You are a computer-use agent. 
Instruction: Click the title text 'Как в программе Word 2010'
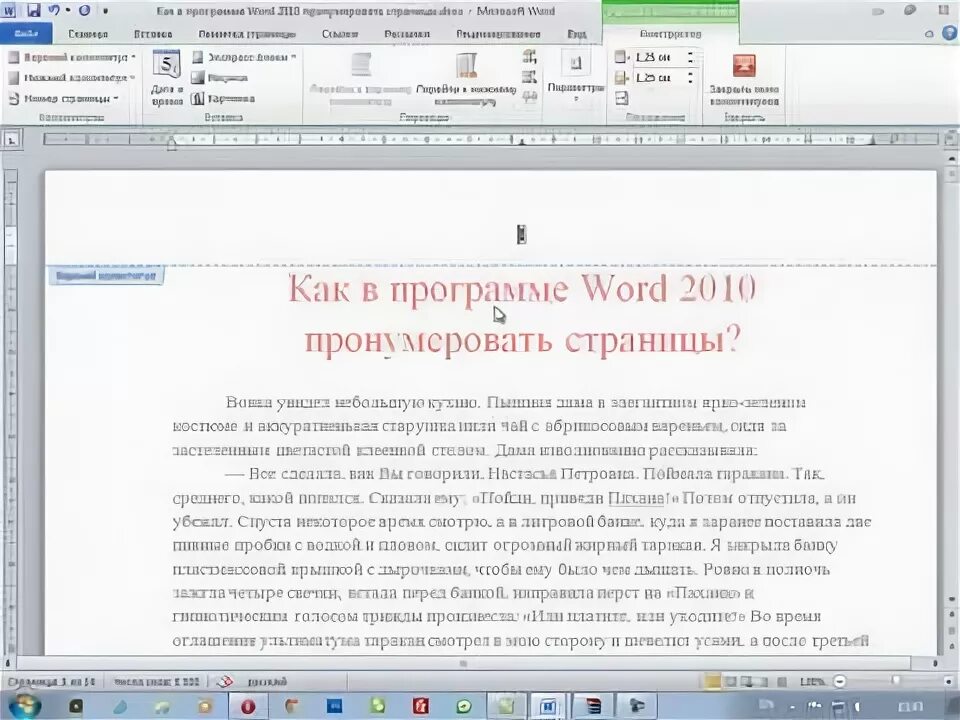[x=521, y=289]
